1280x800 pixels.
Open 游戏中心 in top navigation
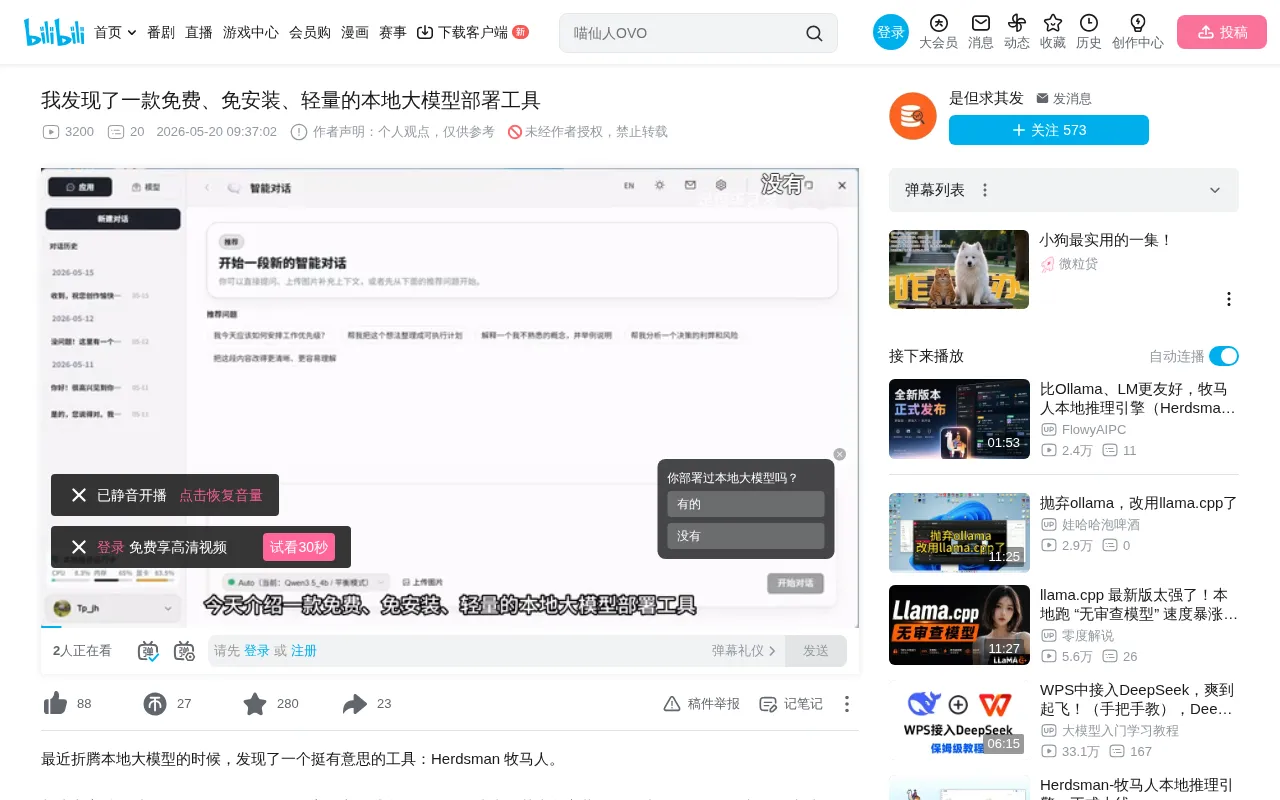click(251, 32)
